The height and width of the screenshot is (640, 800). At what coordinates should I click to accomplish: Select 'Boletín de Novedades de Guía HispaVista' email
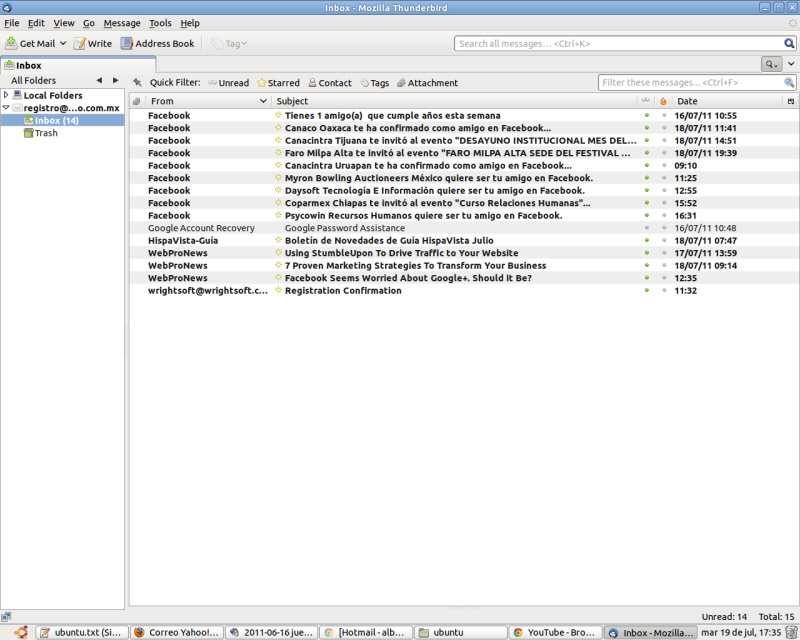click(x=463, y=240)
